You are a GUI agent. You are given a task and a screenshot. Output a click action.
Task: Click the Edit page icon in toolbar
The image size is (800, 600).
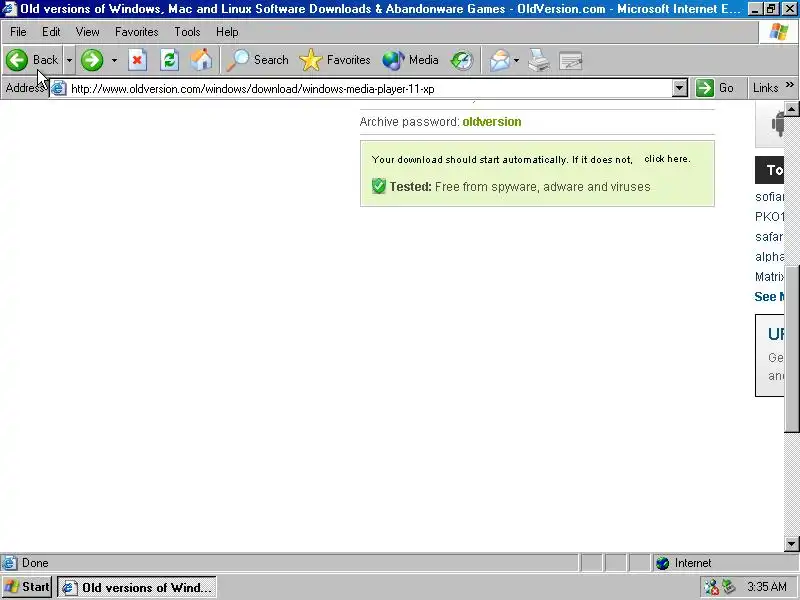pyautogui.click(x=570, y=60)
